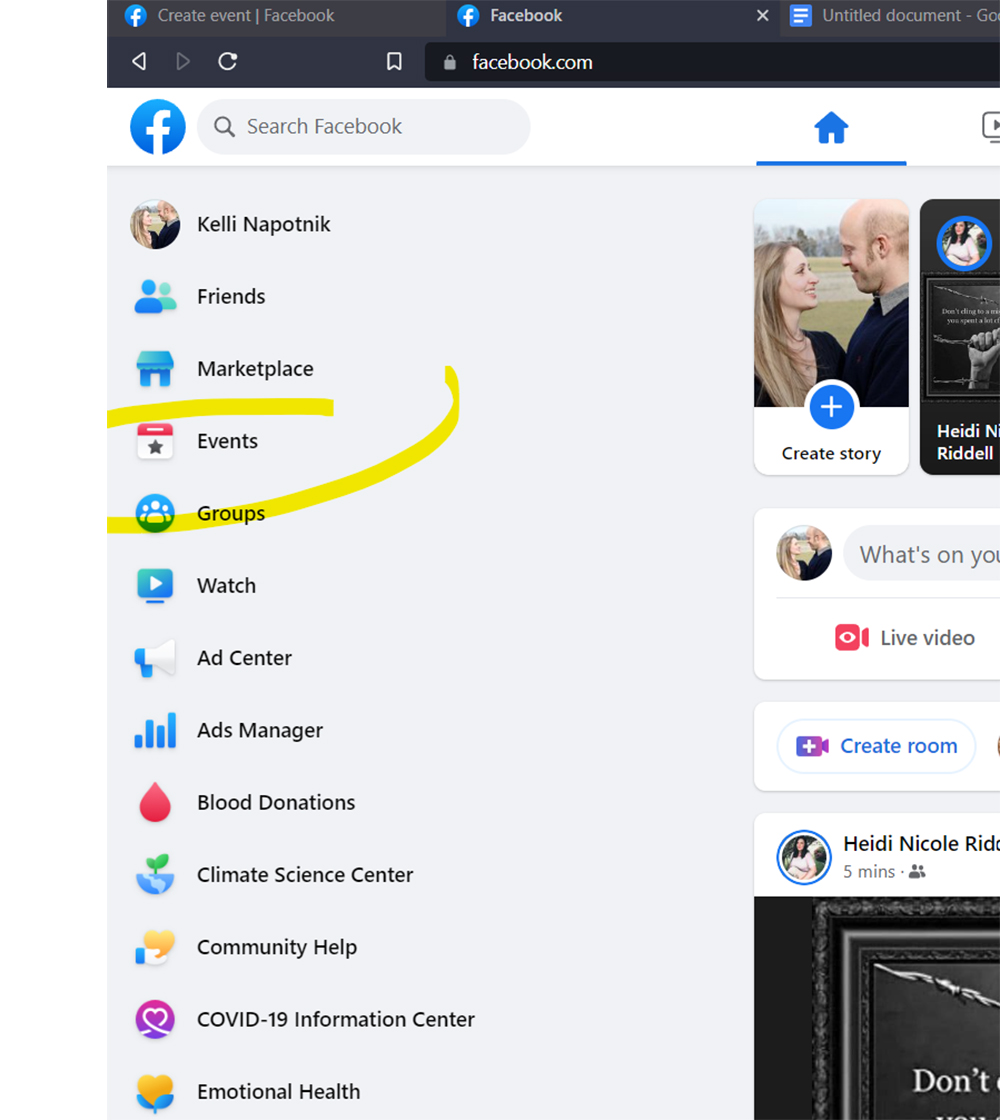This screenshot has height=1120, width=1000.
Task: Click the Create story label
Action: 831,454
